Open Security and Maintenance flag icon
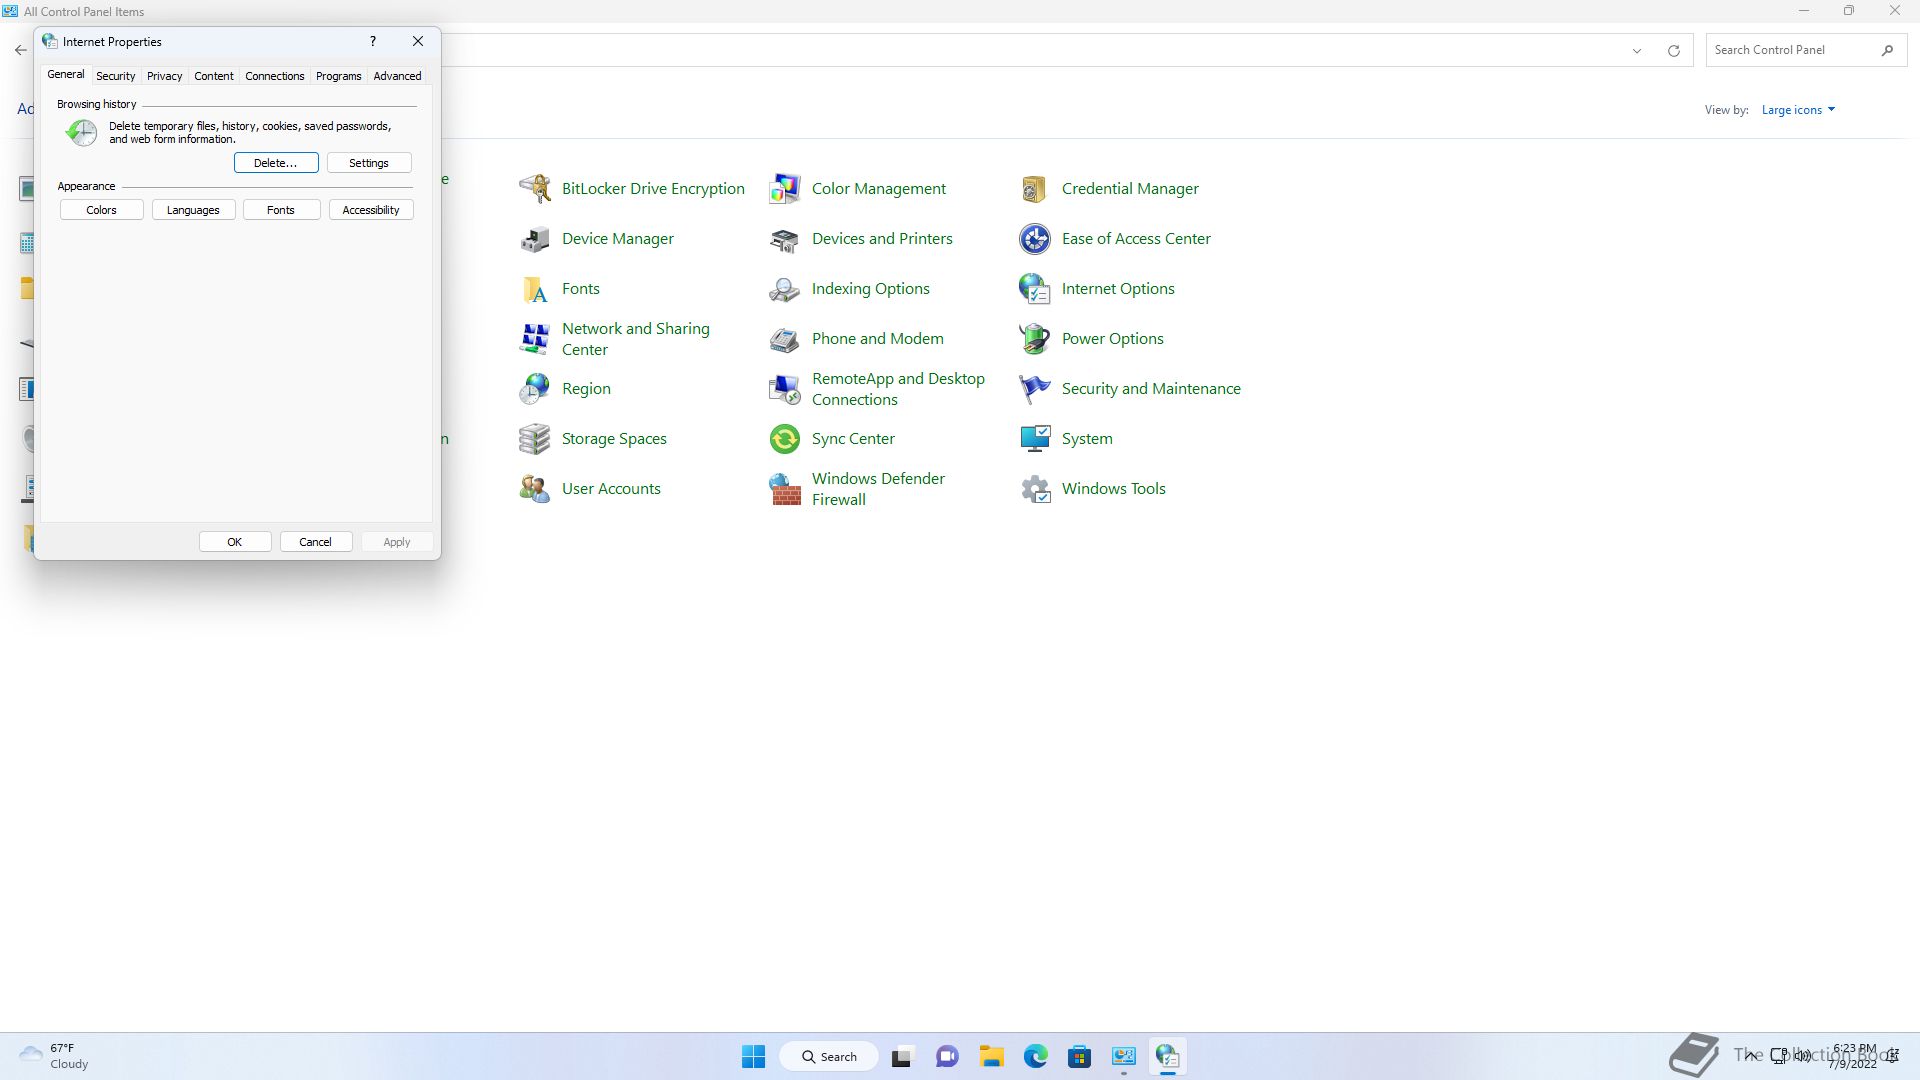 coord(1035,388)
